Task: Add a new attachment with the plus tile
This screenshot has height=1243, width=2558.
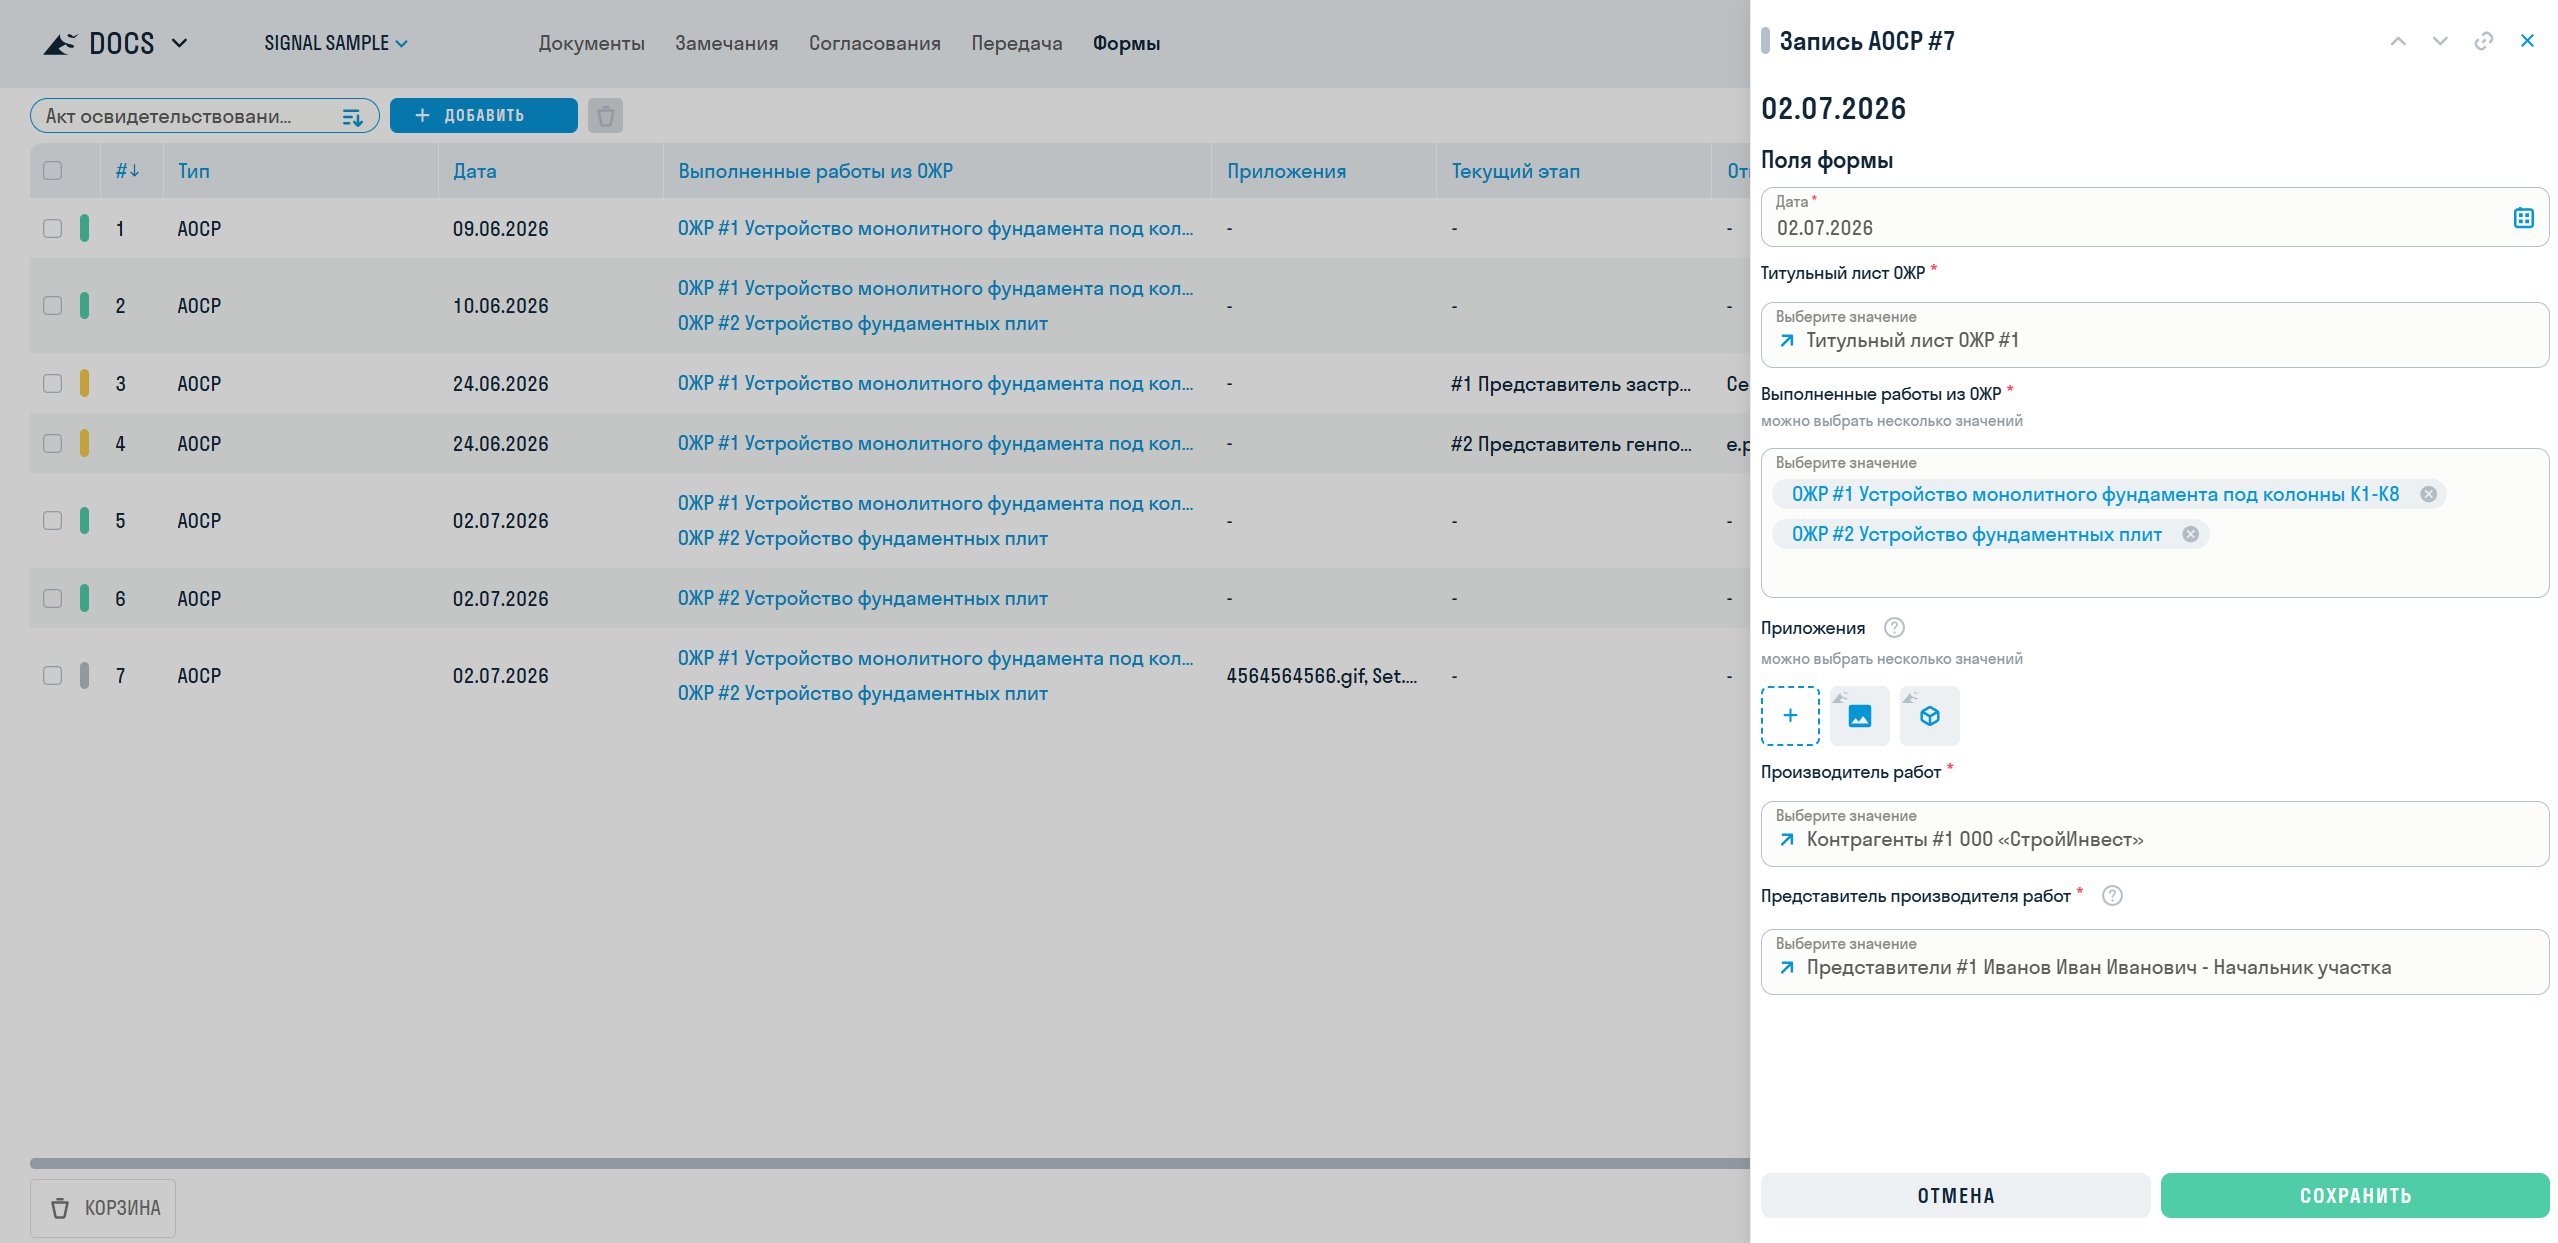Action: 1790,716
